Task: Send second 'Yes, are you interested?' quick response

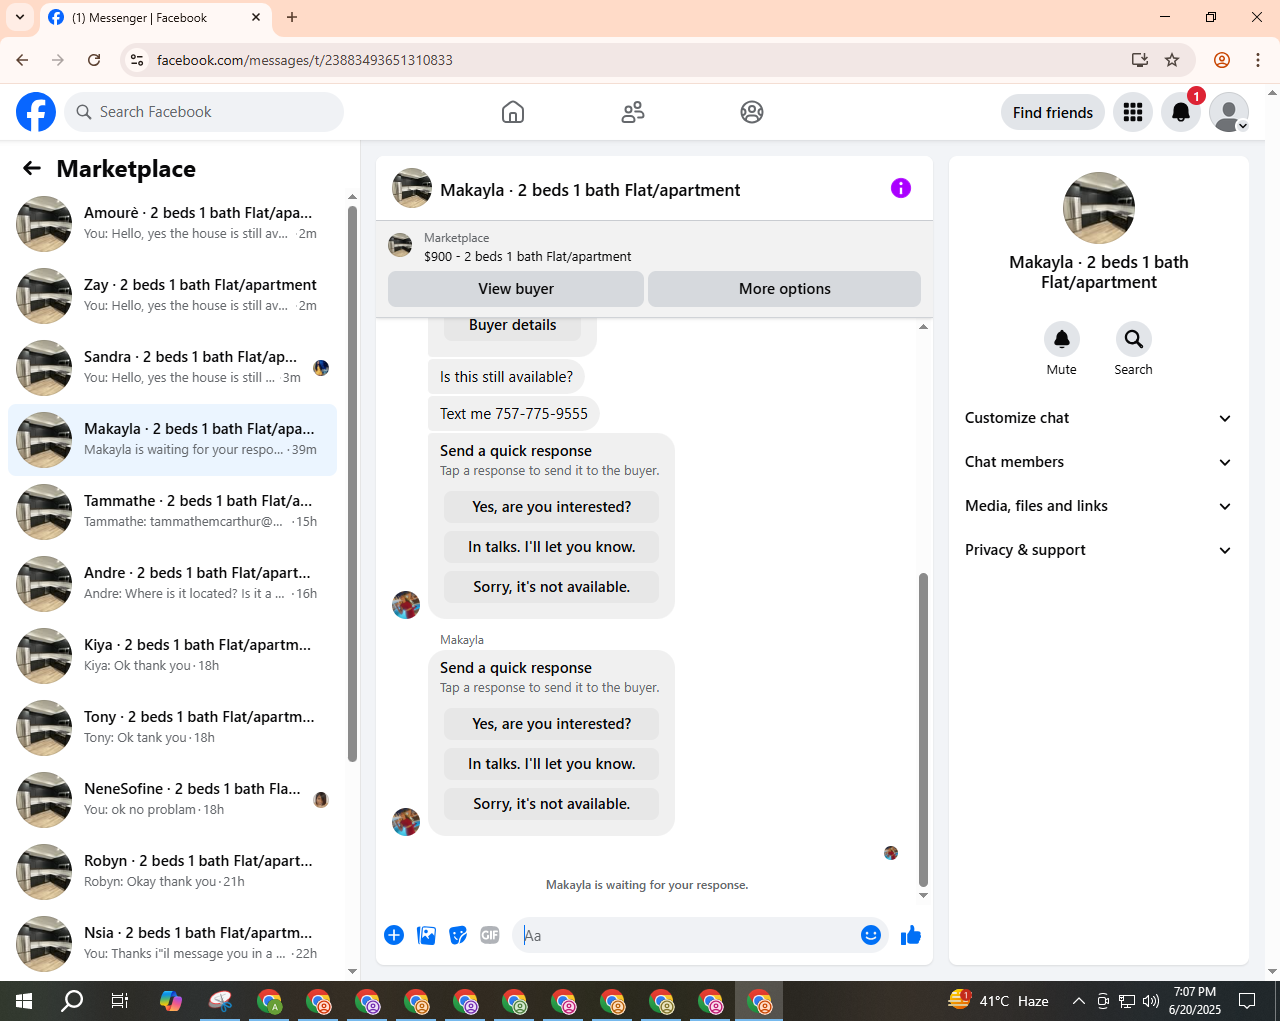Action: [552, 724]
